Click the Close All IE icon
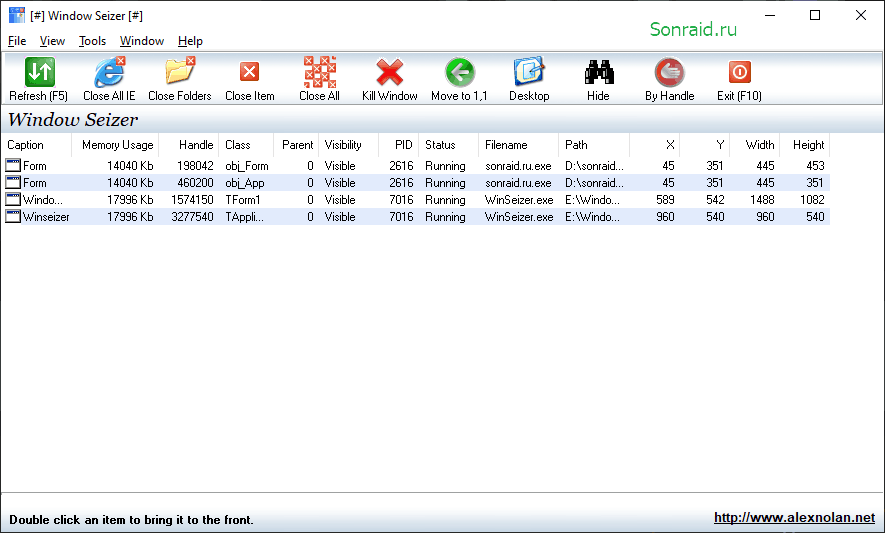The height and width of the screenshot is (533, 885). [109, 72]
